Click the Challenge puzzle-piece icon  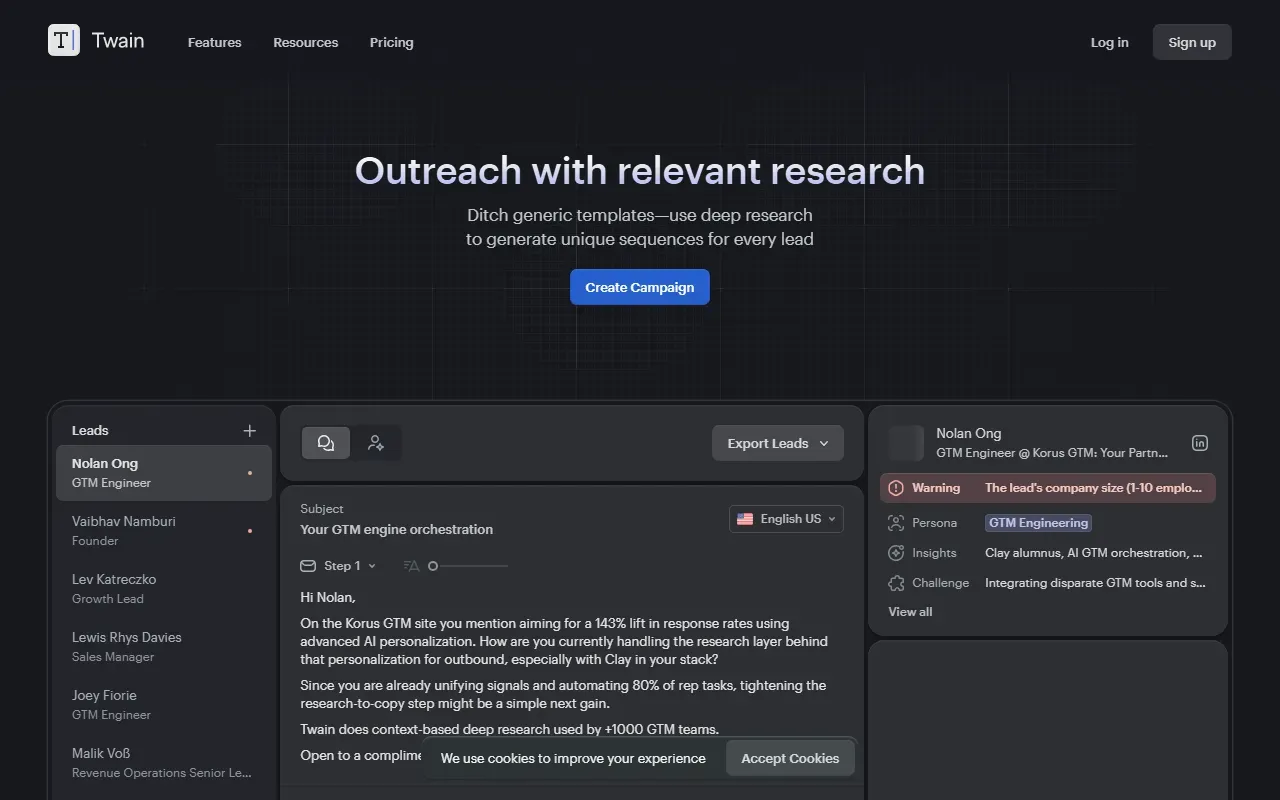tap(896, 583)
